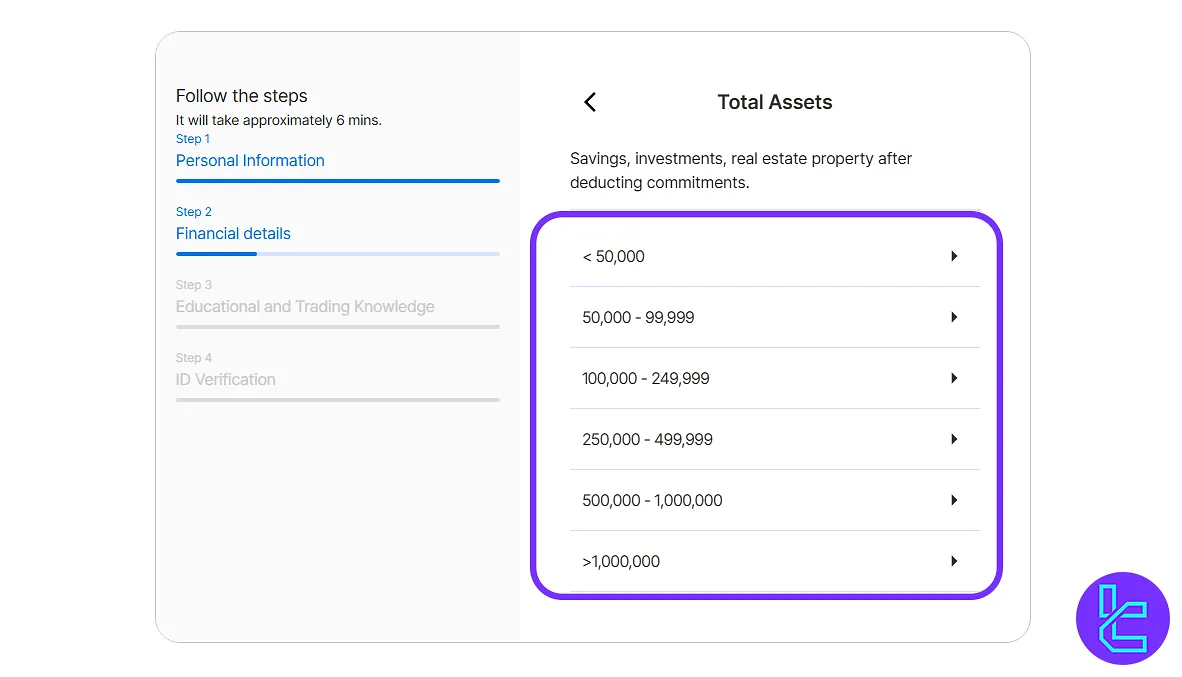Screen dimensions: 1182x677
Task: Click the arrow next to < 50,000
Action: pyautogui.click(x=954, y=256)
